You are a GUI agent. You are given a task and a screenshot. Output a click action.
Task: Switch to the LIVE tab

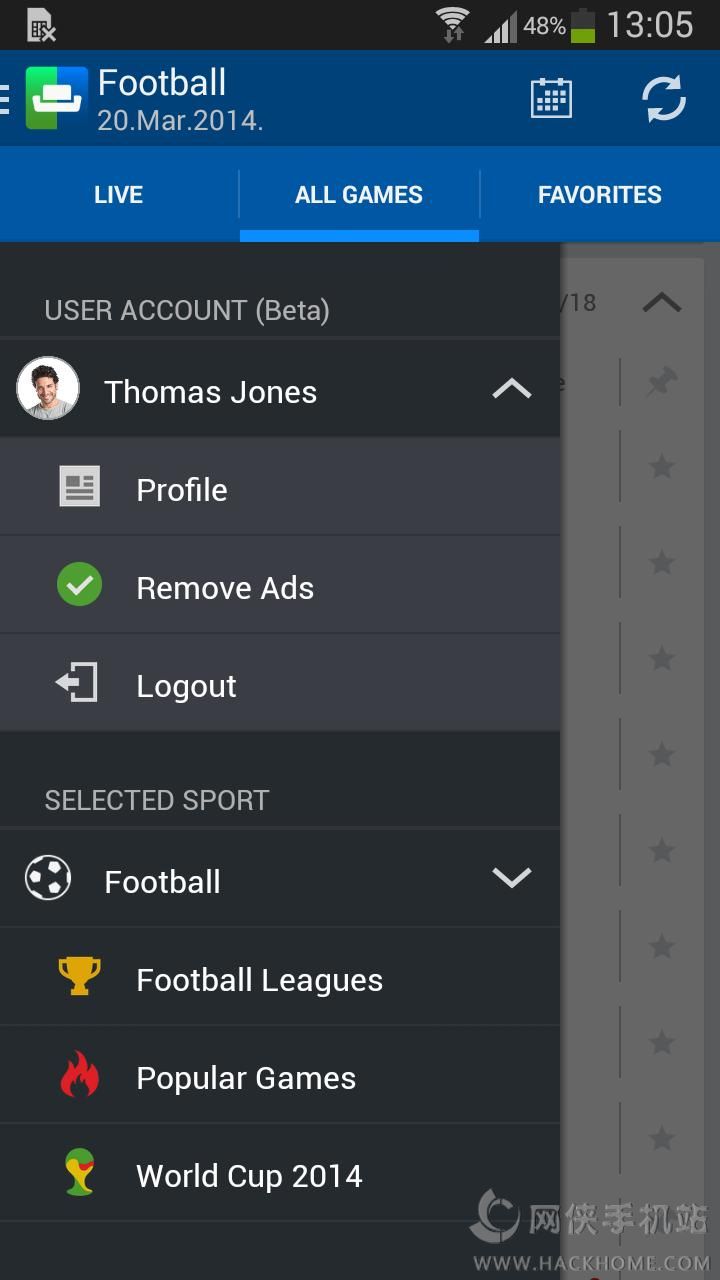[x=118, y=195]
